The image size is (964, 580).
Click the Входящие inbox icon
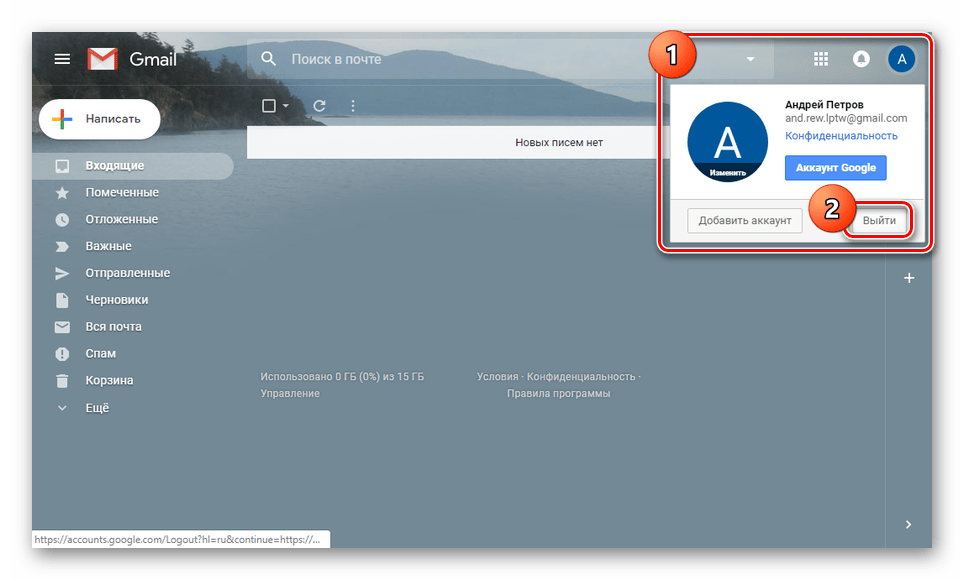pyautogui.click(x=62, y=166)
